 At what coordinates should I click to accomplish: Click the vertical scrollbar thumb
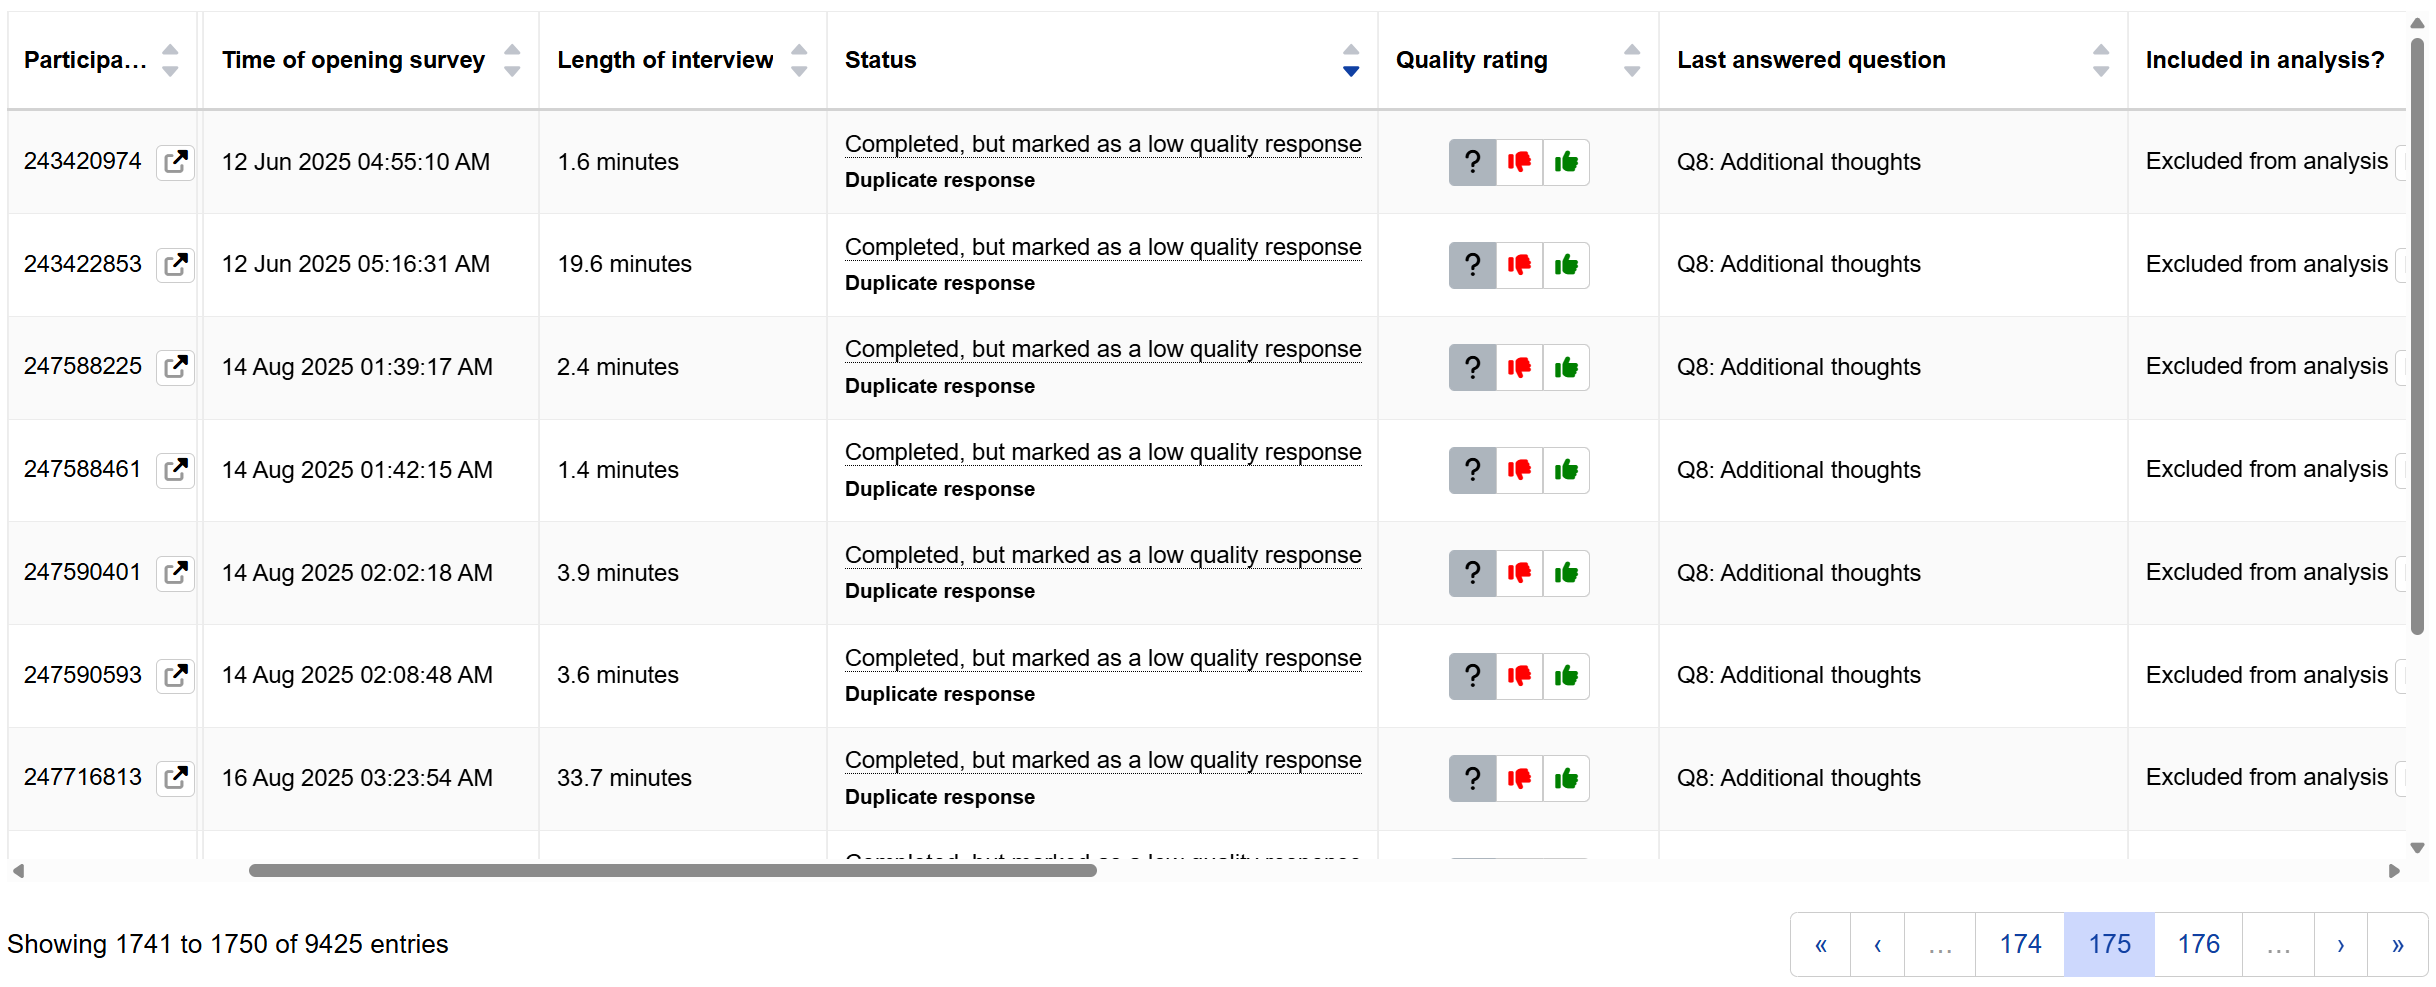(2418, 335)
